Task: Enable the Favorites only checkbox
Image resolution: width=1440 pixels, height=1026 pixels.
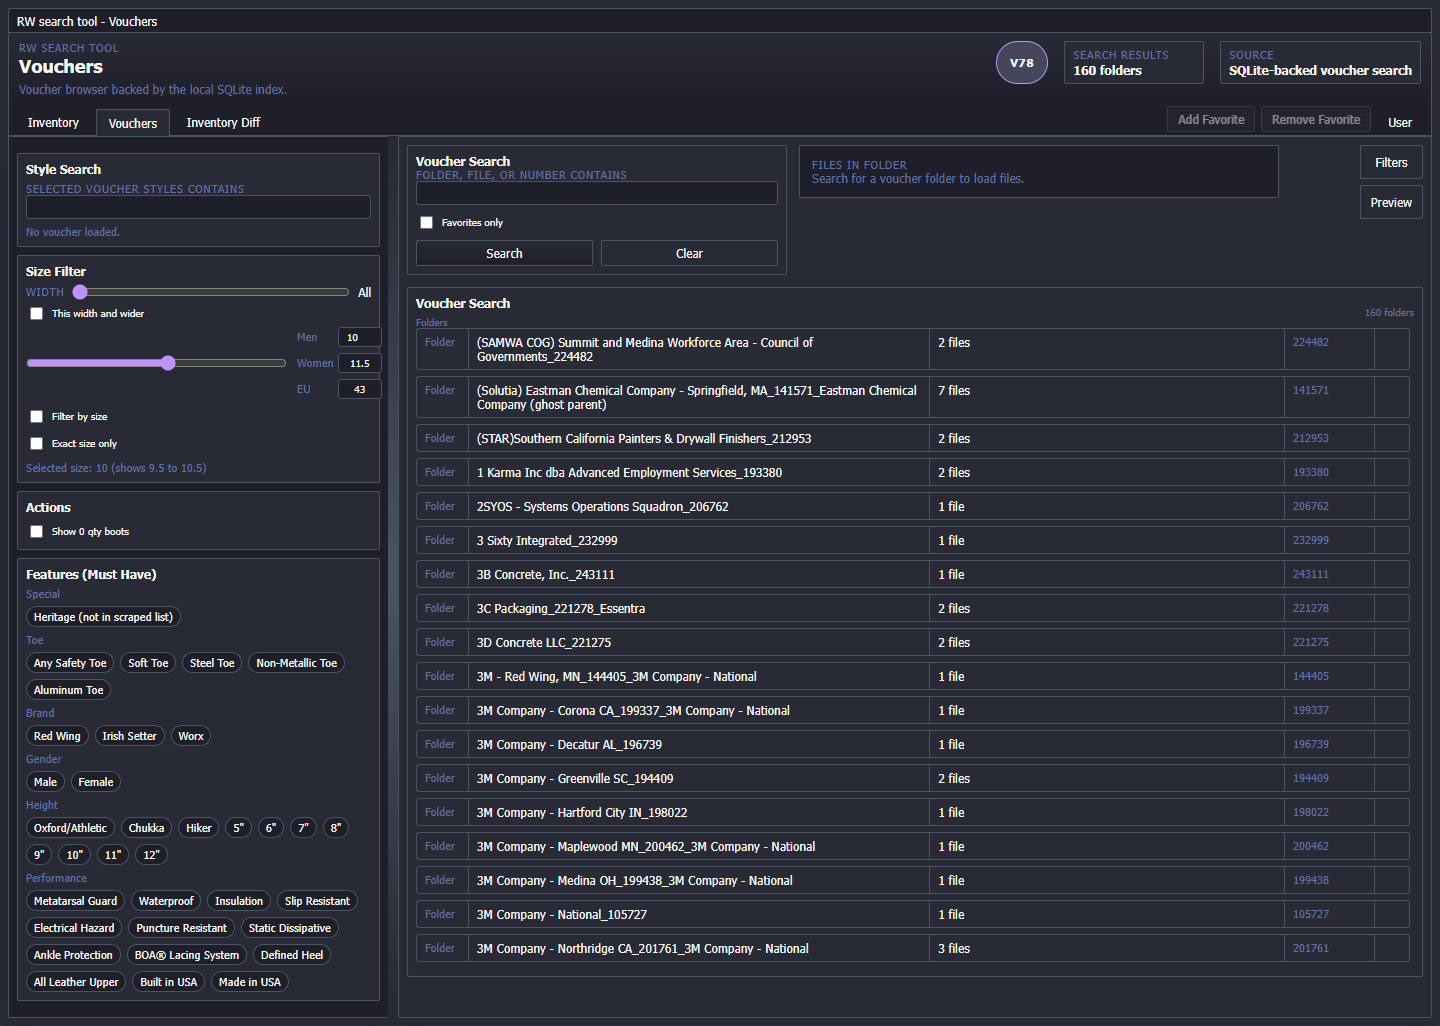Action: click(427, 223)
